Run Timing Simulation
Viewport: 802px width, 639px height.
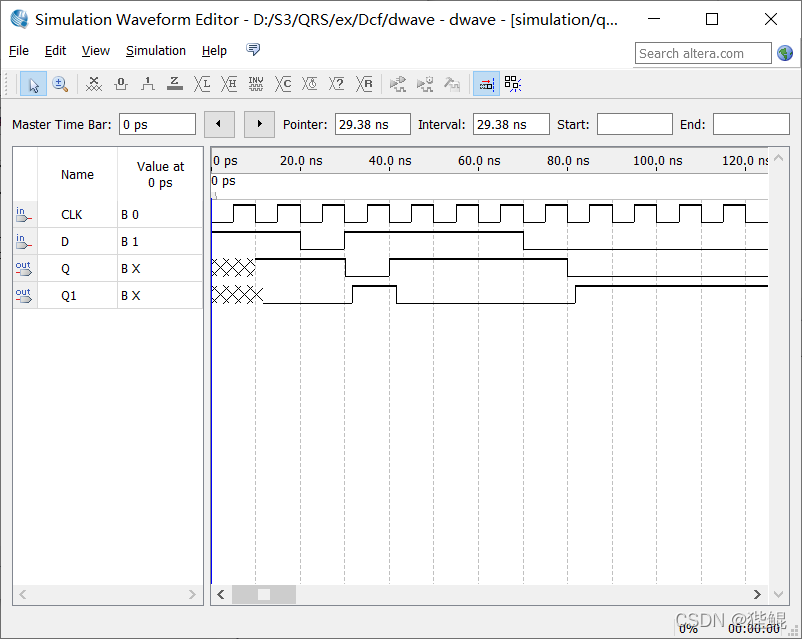[x=425, y=84]
